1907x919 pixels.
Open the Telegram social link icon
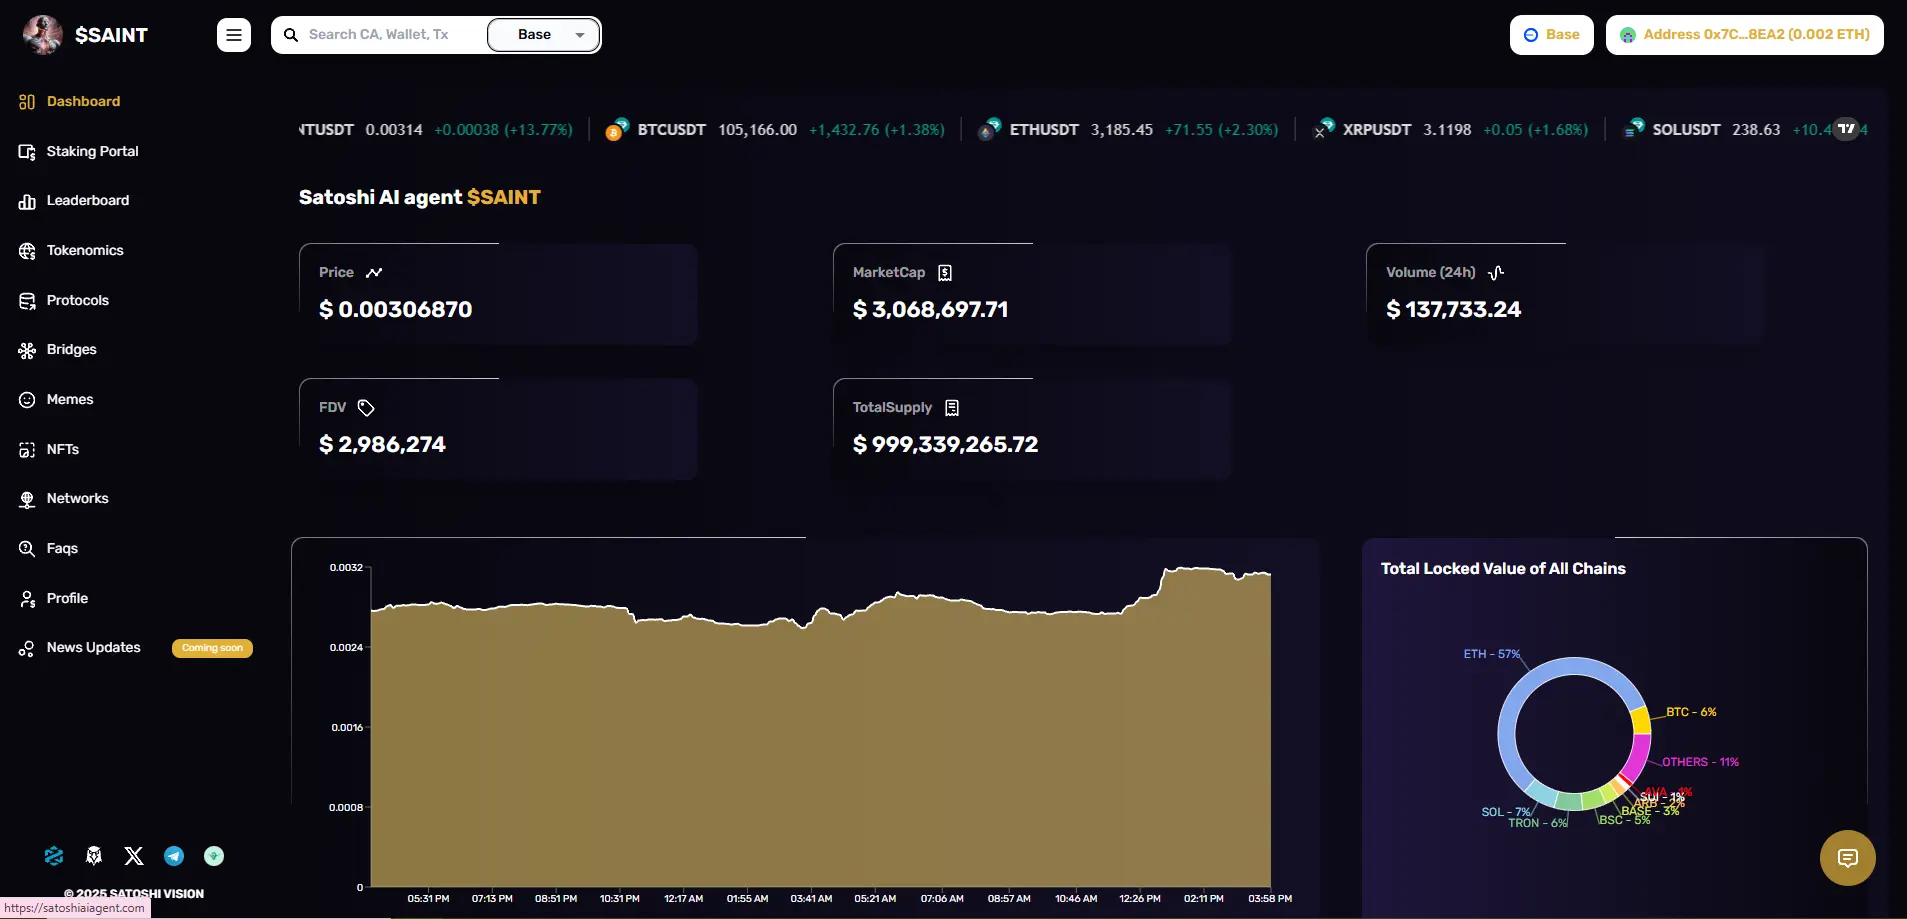(x=174, y=856)
